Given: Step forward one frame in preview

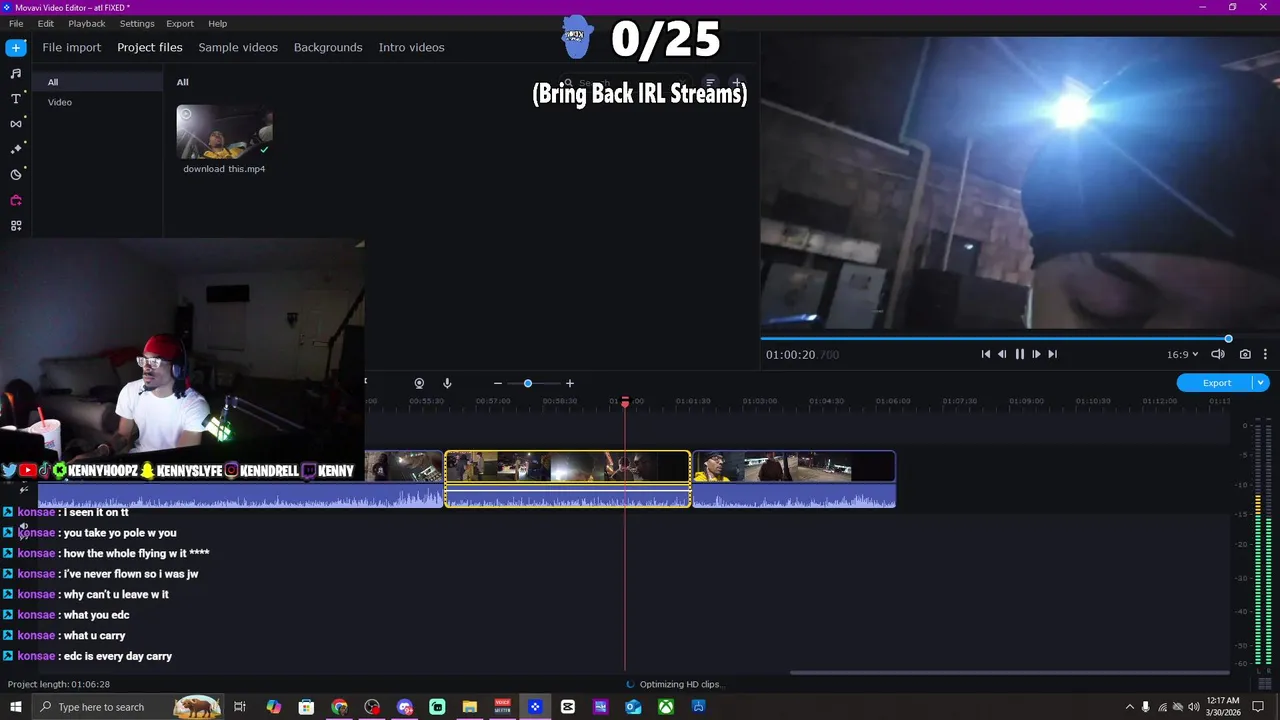Looking at the screenshot, I should click(x=1036, y=354).
